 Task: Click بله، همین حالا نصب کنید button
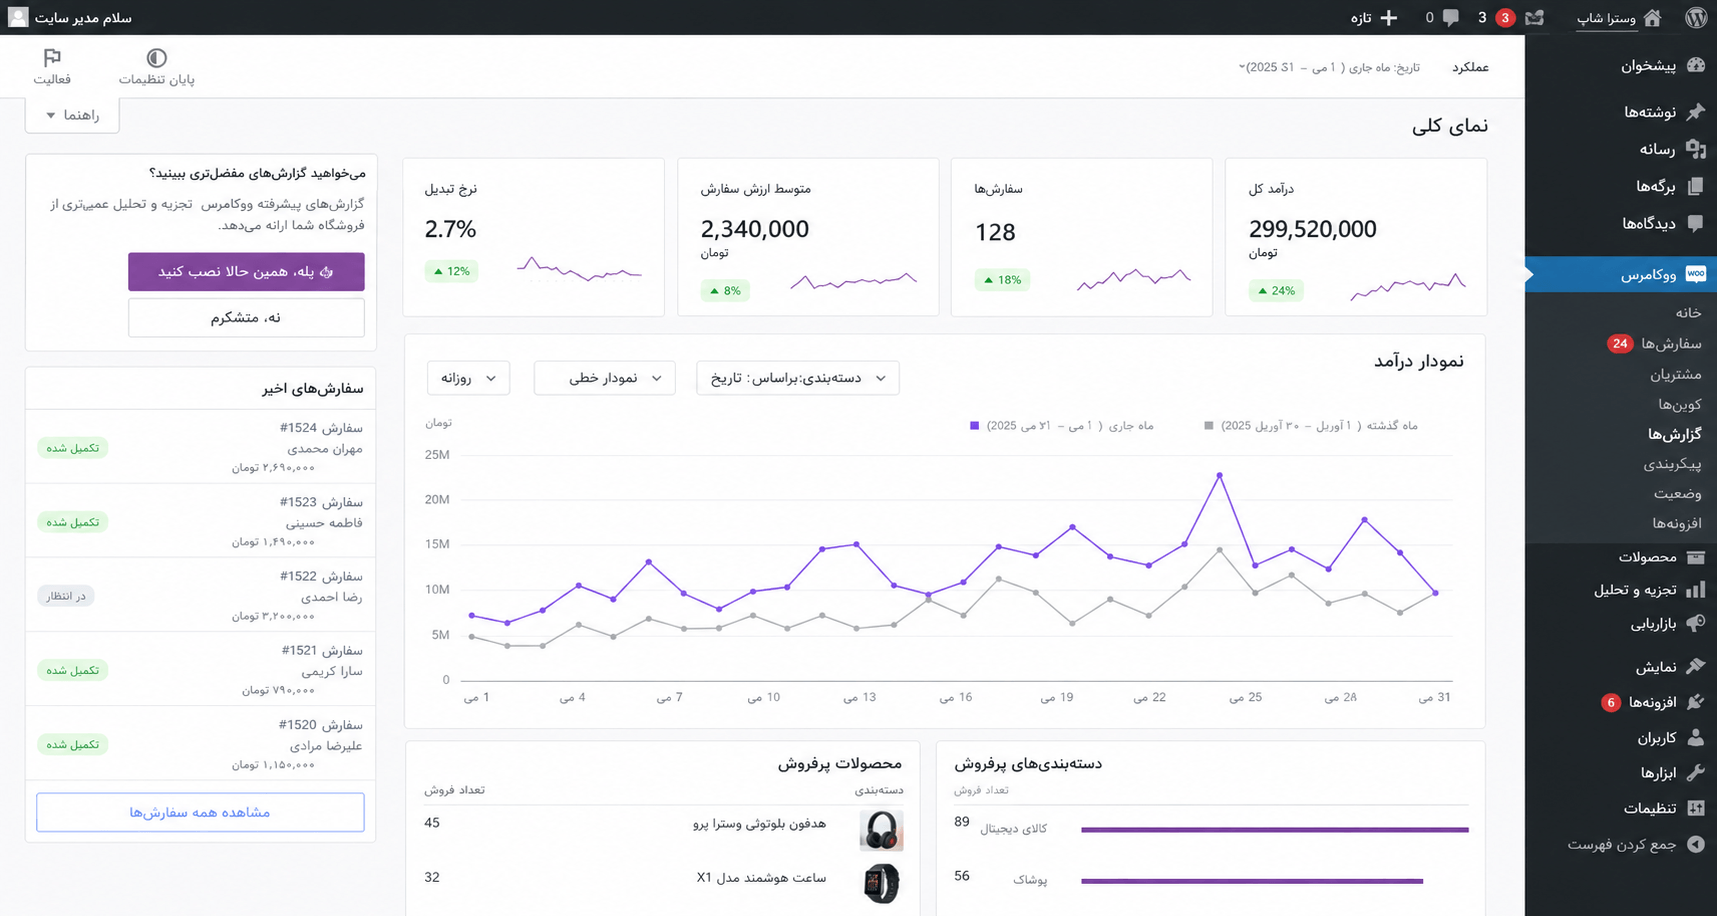click(x=246, y=271)
